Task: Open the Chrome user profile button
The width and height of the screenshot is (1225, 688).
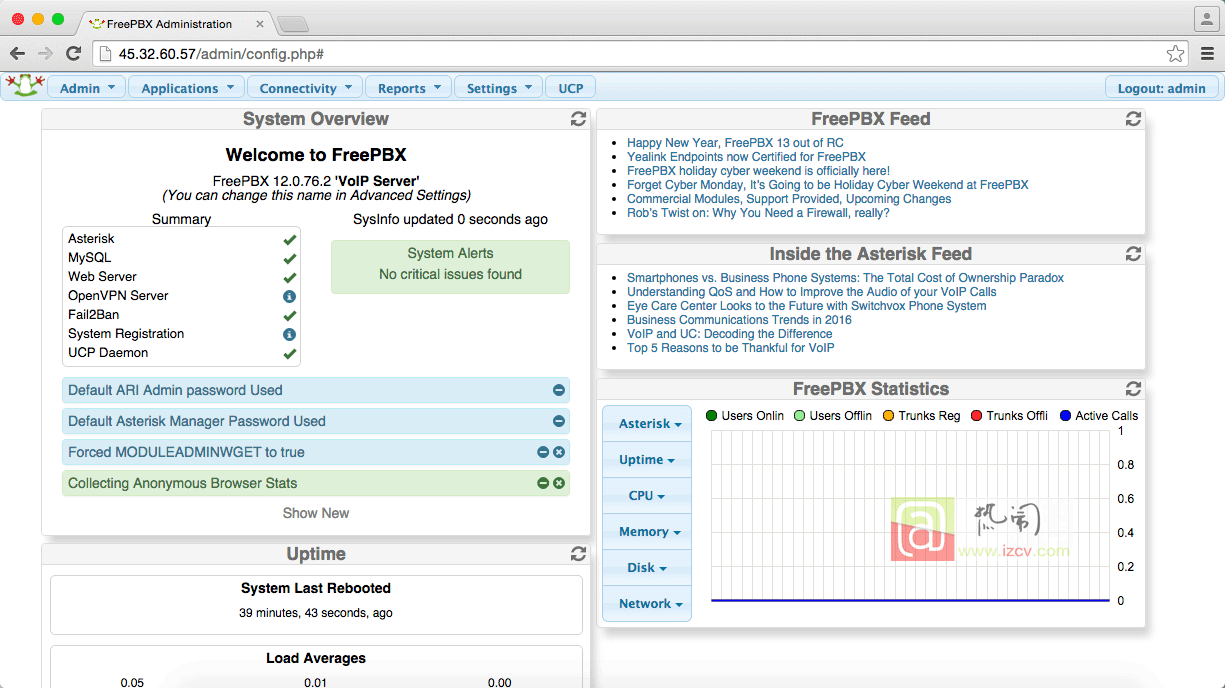Action: 1206,19
